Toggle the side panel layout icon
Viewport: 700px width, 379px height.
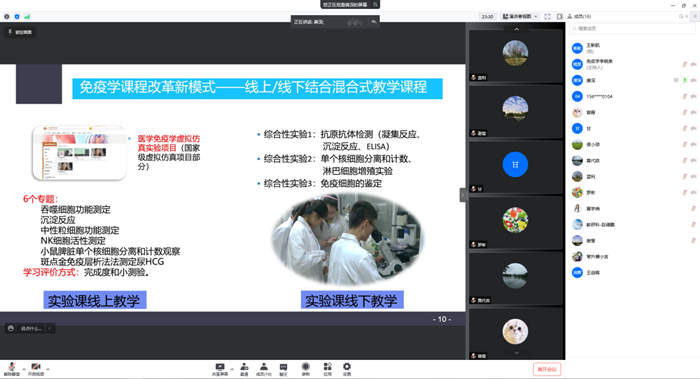559,17
